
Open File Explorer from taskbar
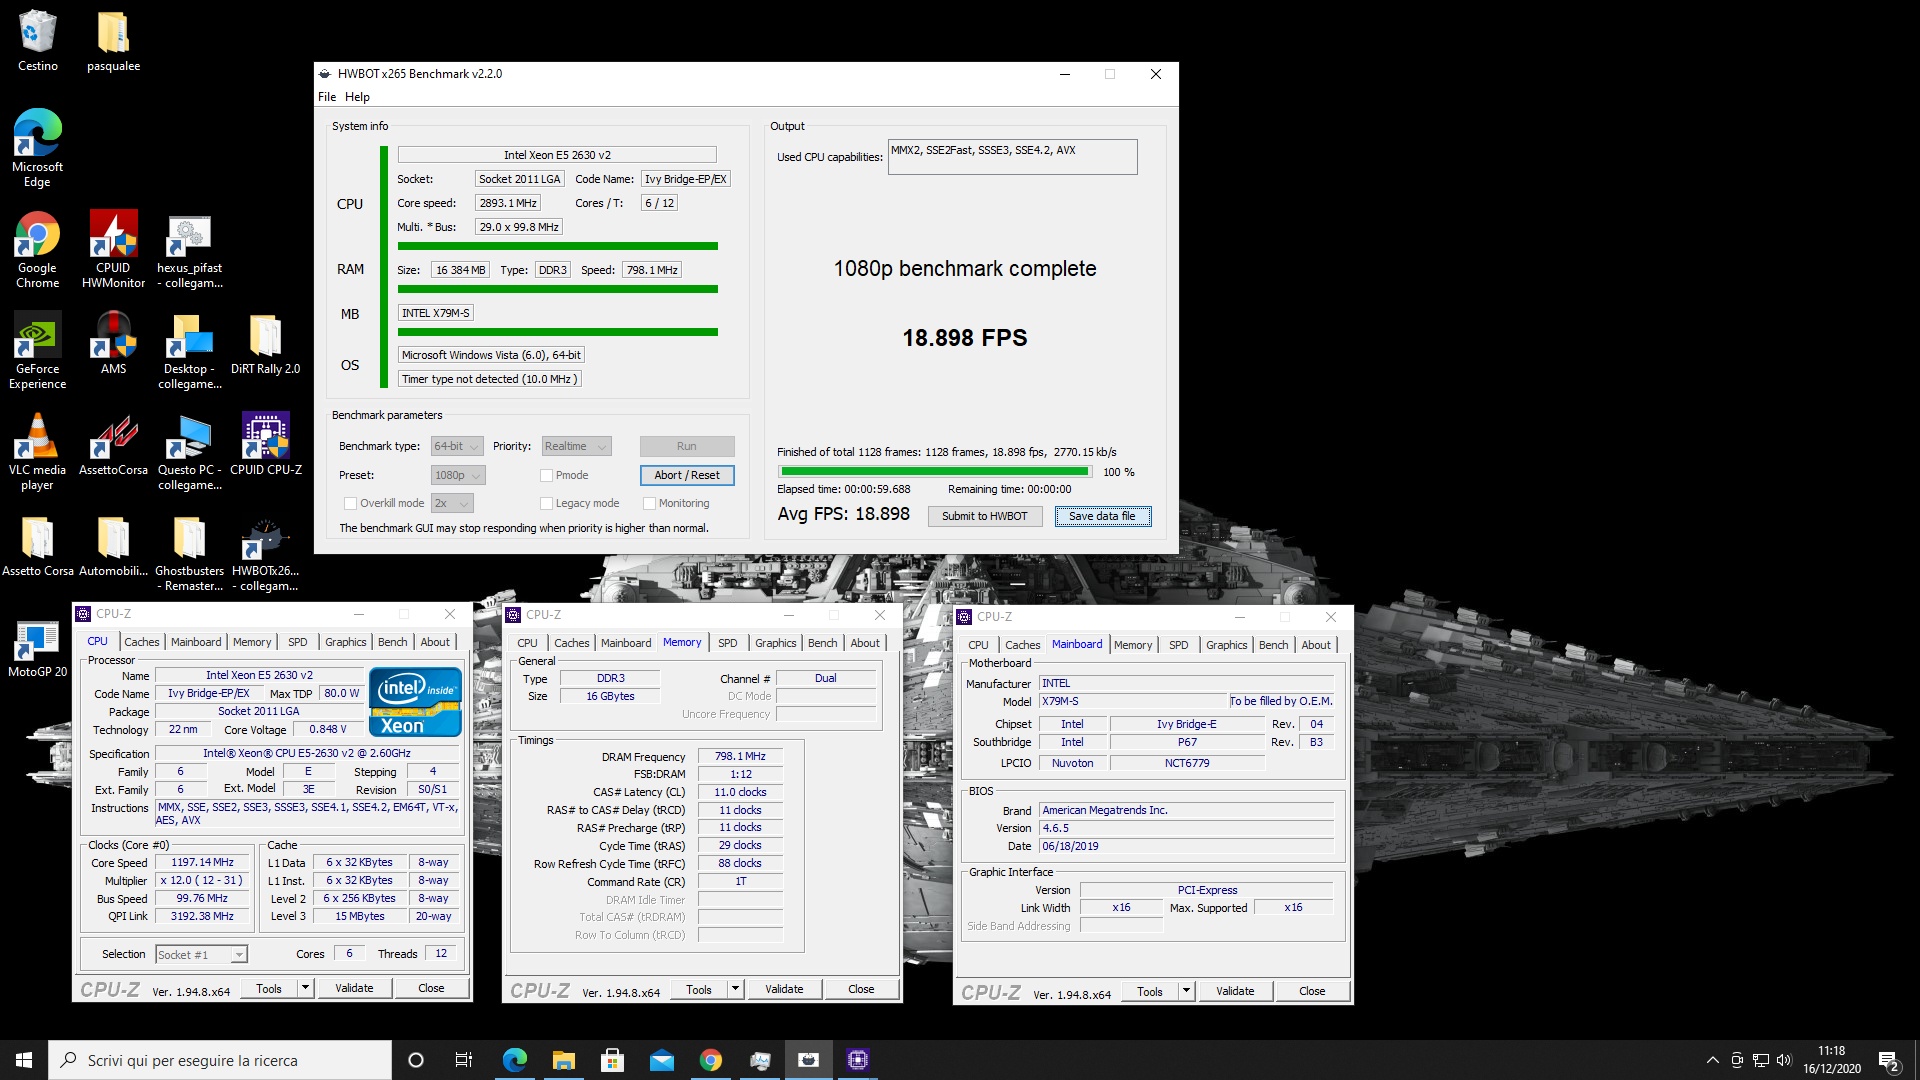coord(563,1060)
